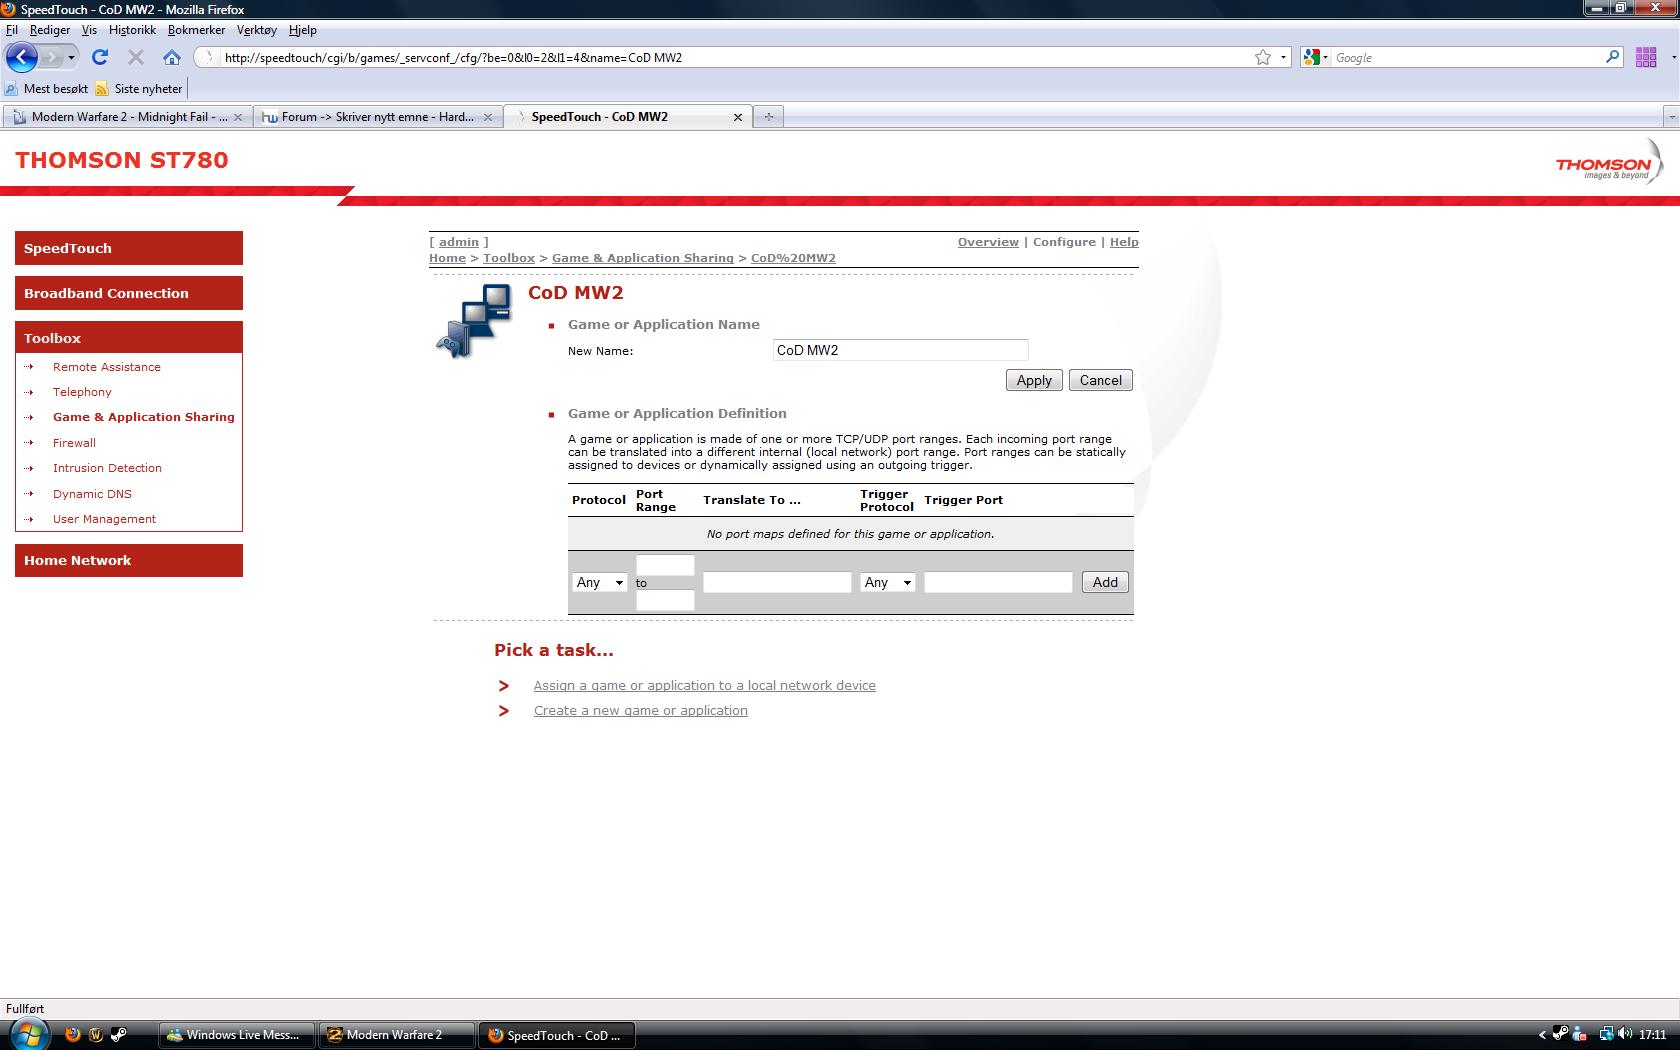The height and width of the screenshot is (1050, 1680).
Task: Open Intrusion Detection in Toolbox
Action: [x=107, y=468]
